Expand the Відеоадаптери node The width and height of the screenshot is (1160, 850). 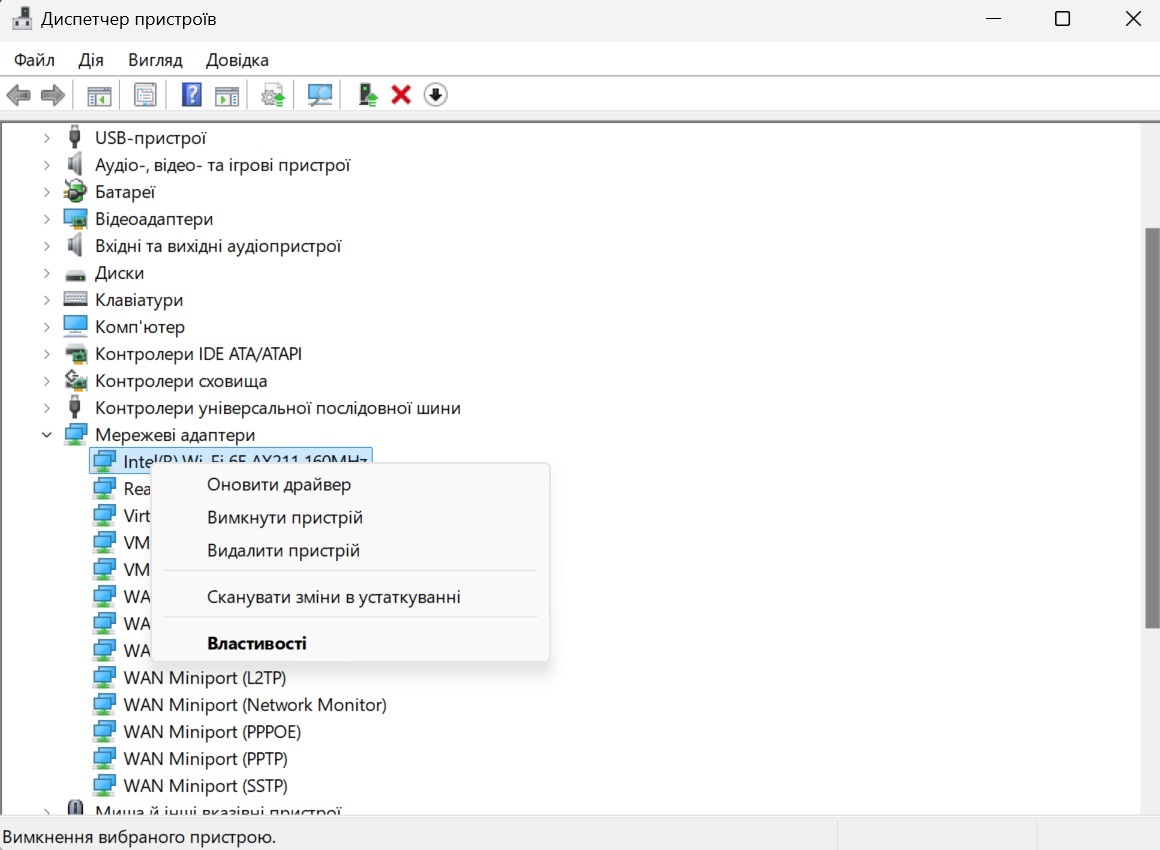47,219
